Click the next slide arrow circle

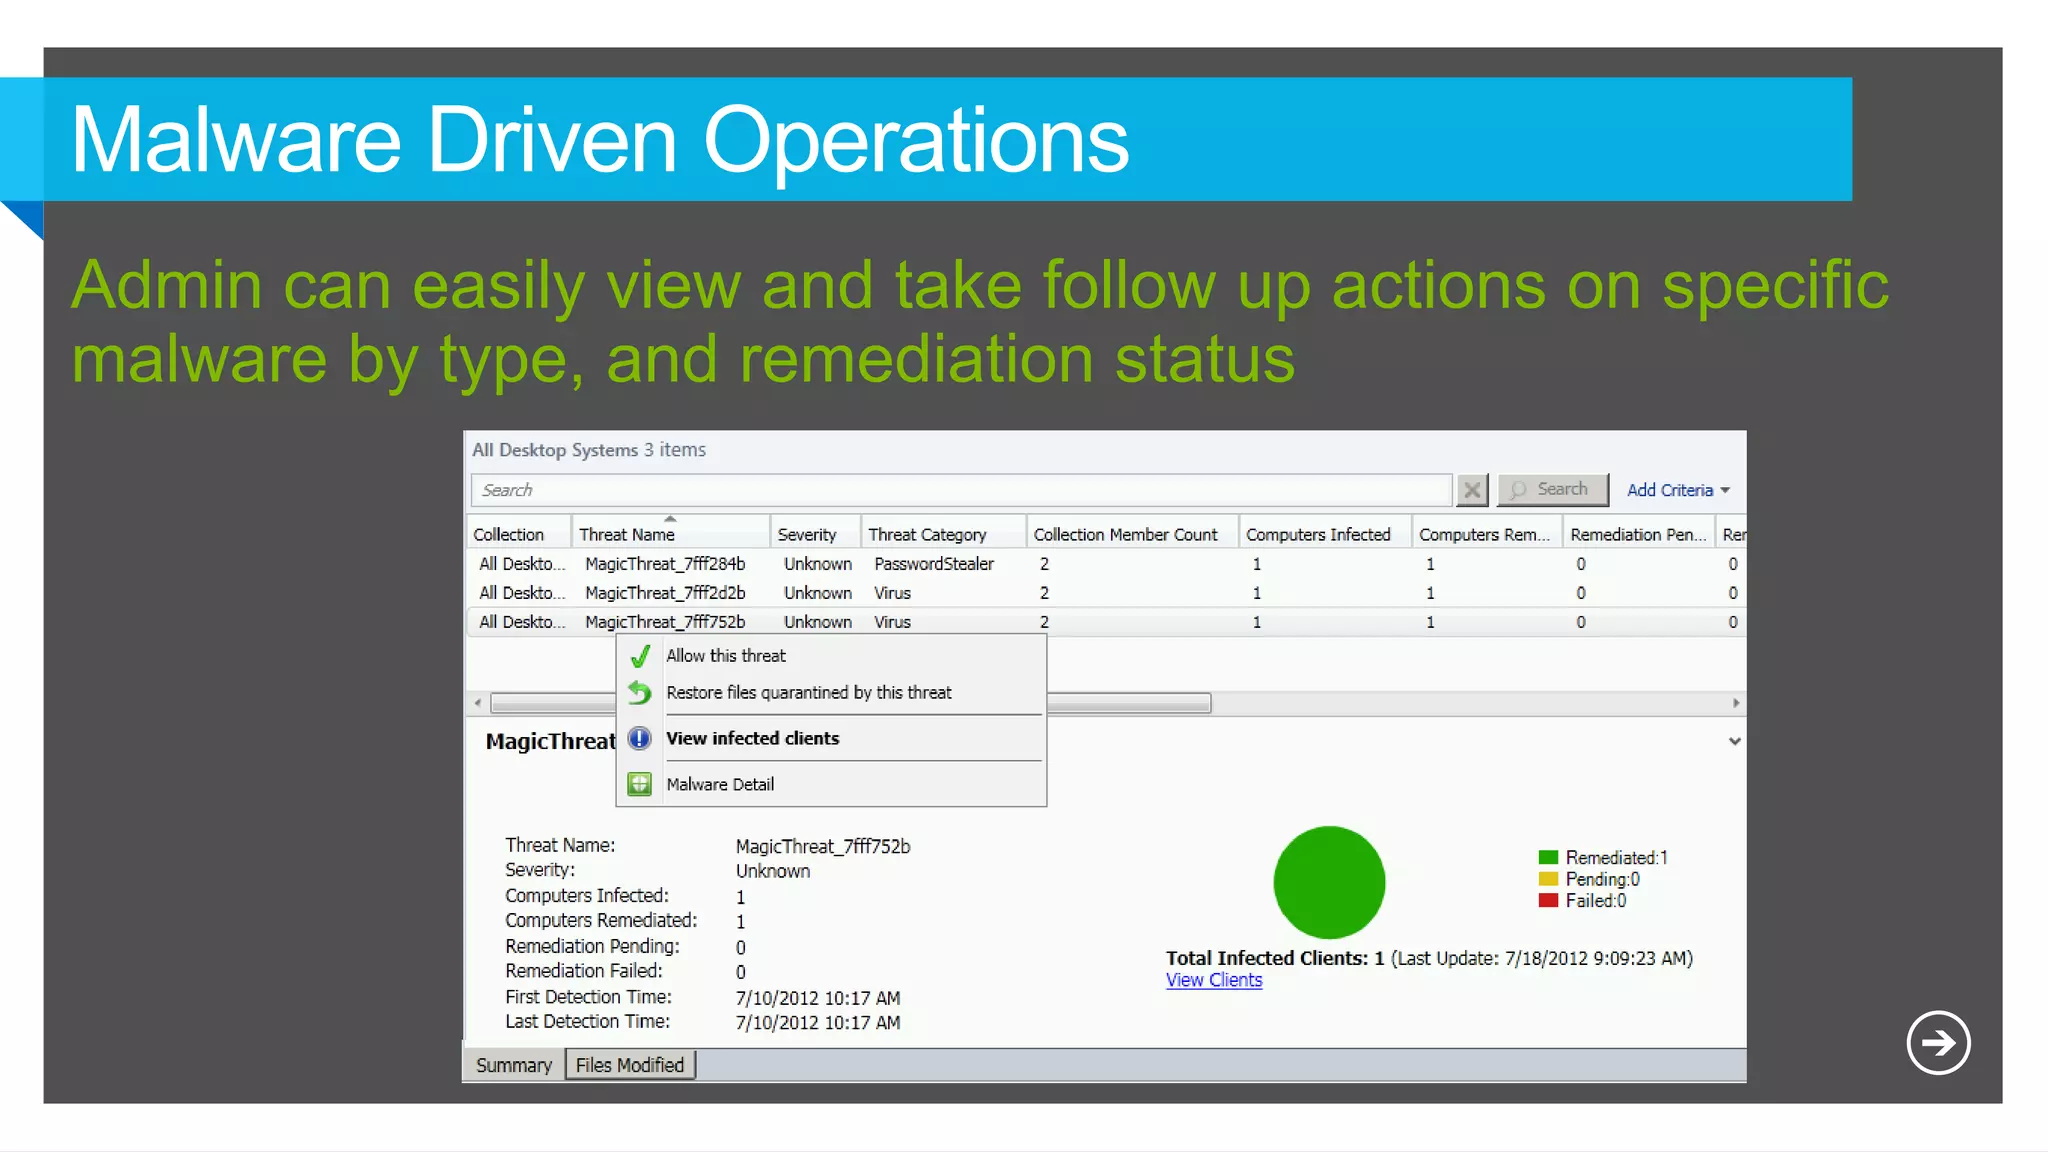(x=1938, y=1043)
